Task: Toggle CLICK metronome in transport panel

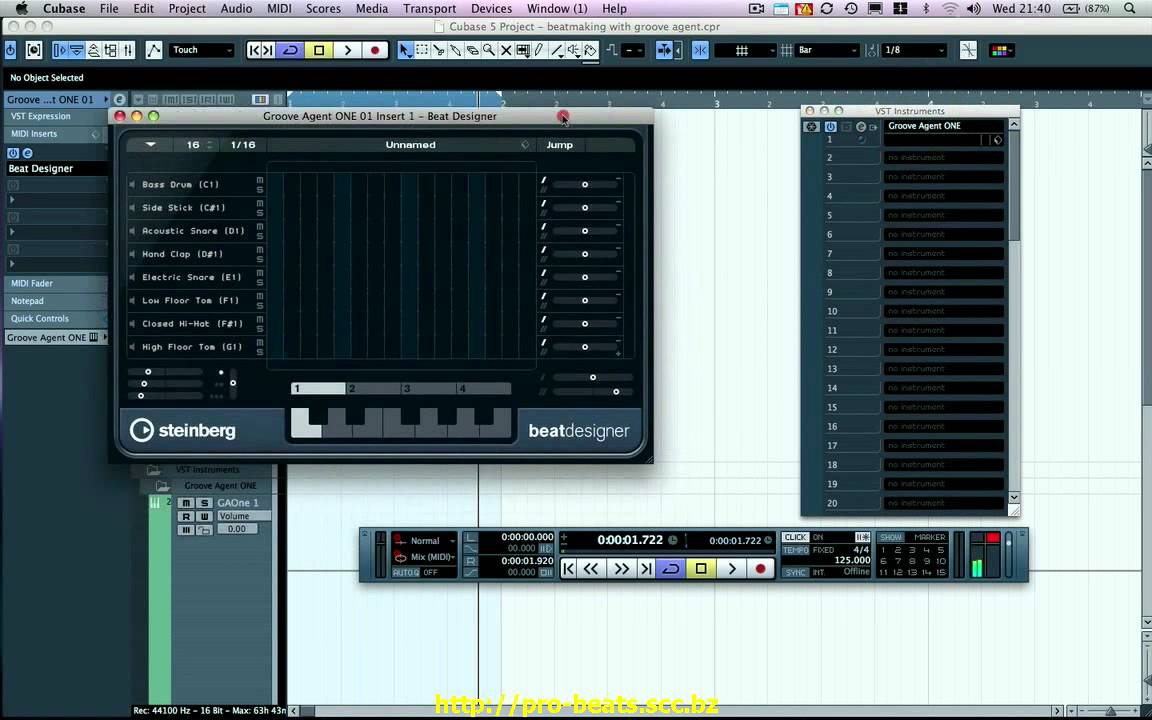Action: pyautogui.click(x=795, y=537)
